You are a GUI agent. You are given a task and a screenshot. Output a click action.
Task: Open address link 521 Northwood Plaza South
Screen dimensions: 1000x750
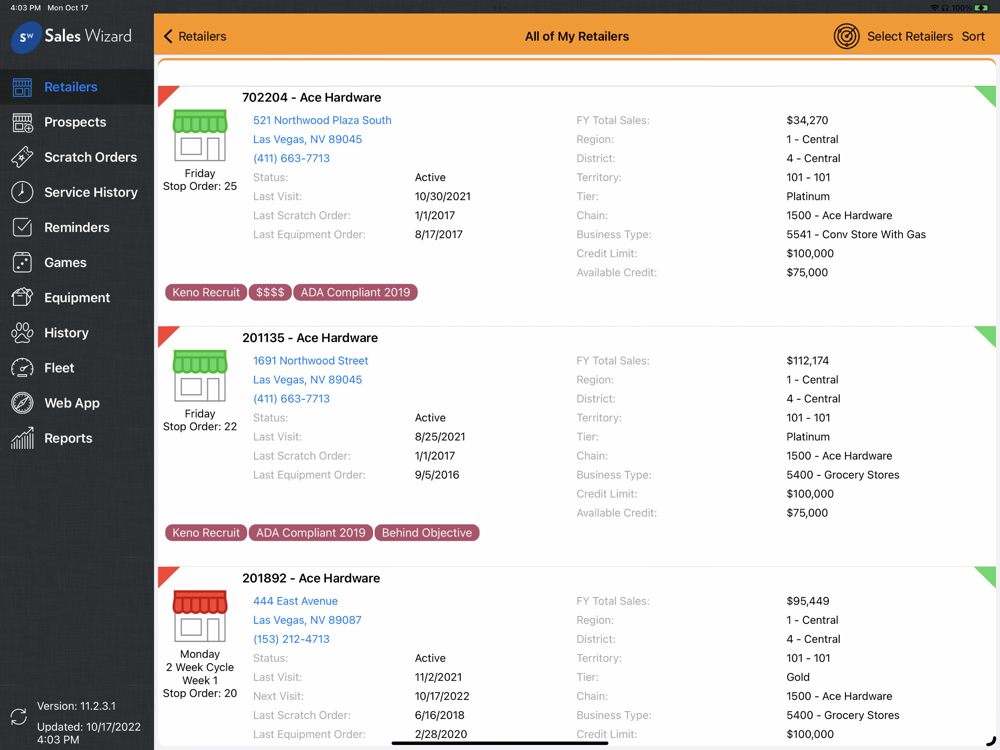coord(322,120)
